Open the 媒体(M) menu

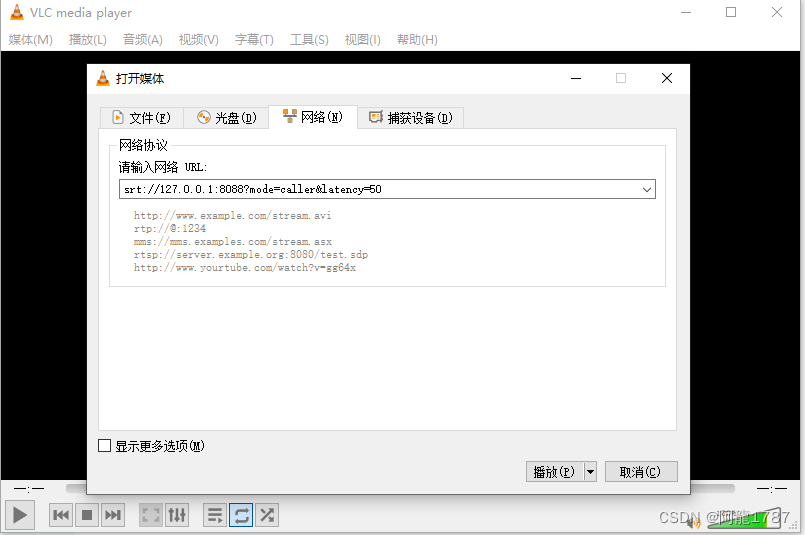tap(31, 40)
